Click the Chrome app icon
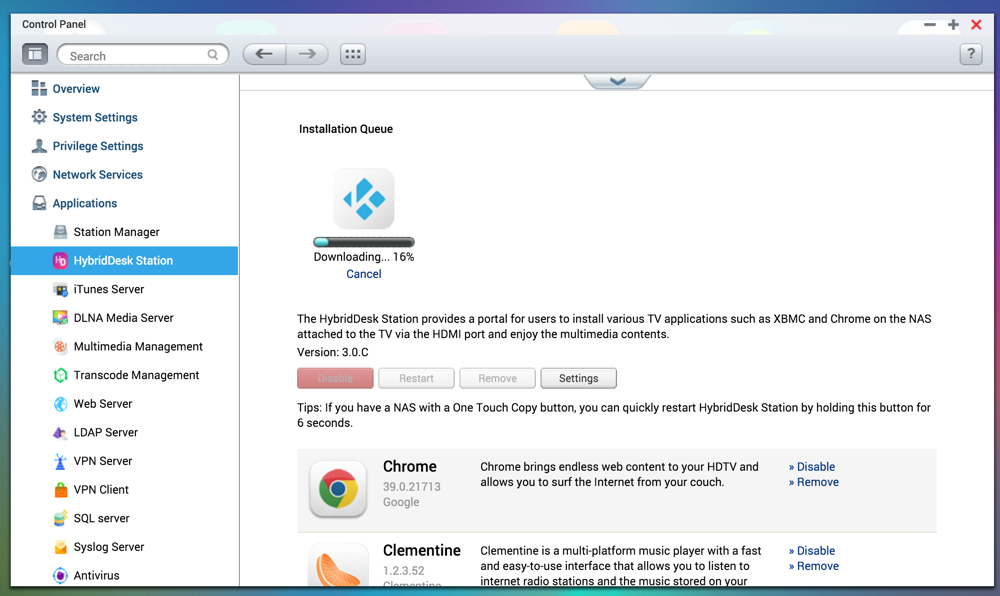The width and height of the screenshot is (1000, 596). (x=338, y=489)
